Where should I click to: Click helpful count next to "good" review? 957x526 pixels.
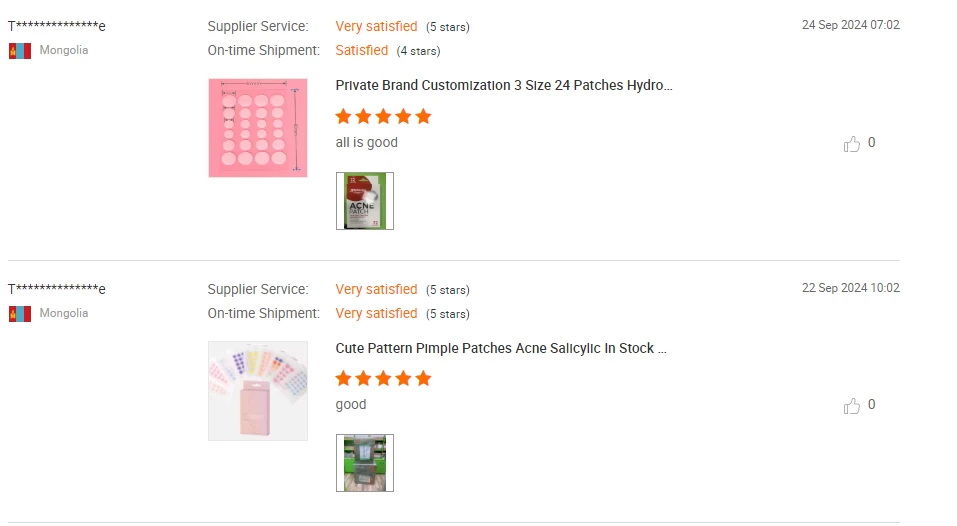click(x=872, y=405)
